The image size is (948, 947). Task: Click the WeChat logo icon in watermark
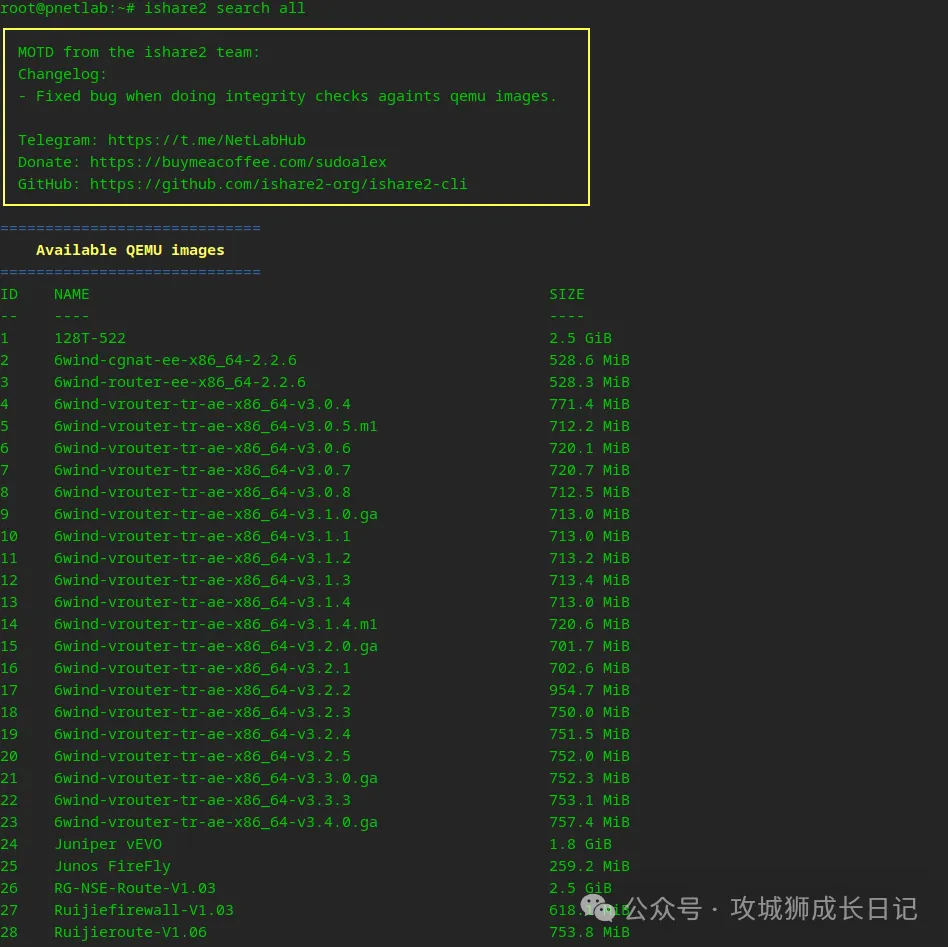(x=598, y=907)
